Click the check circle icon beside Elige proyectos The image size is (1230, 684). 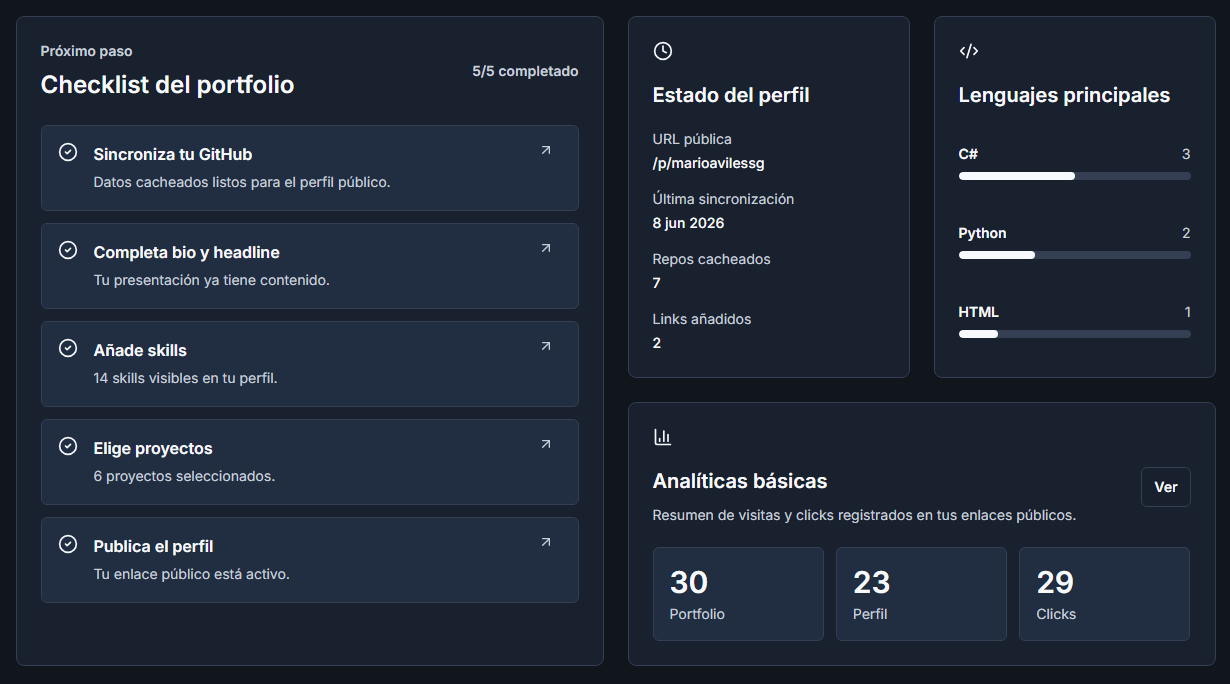68,446
